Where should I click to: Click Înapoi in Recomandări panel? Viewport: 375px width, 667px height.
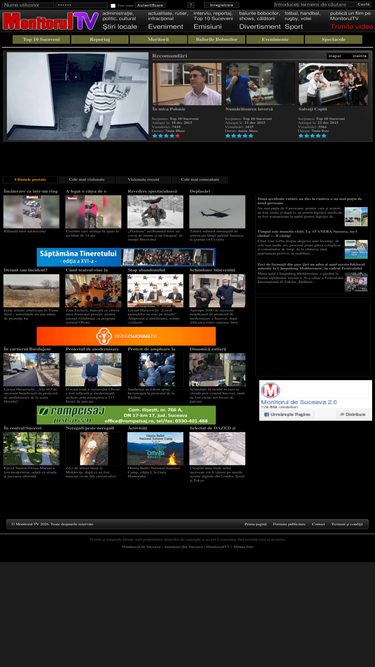(335, 56)
